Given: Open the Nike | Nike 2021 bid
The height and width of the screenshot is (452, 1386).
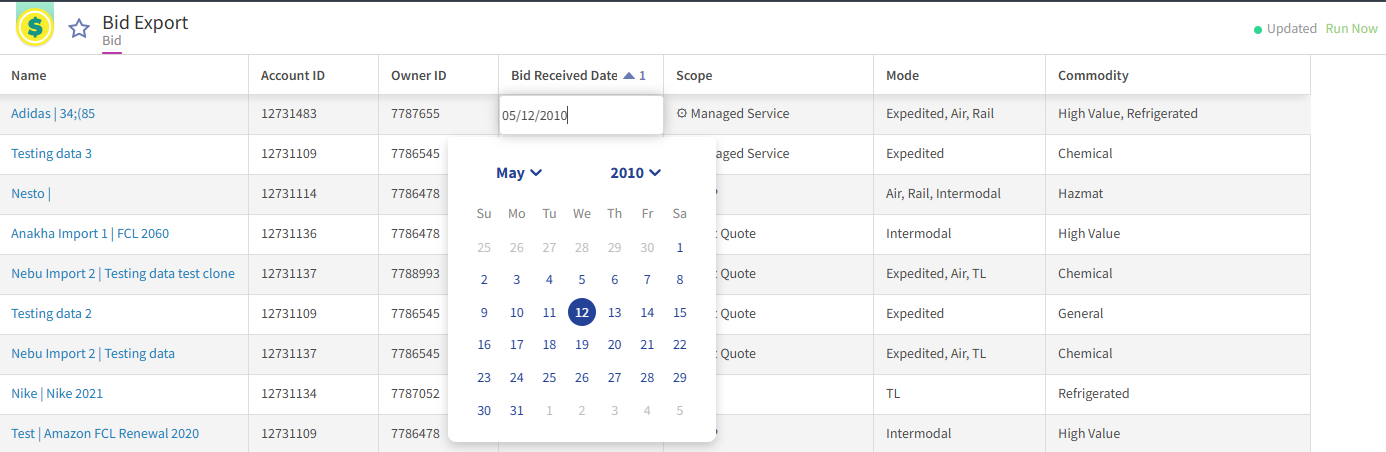Looking at the screenshot, I should coord(57,394).
